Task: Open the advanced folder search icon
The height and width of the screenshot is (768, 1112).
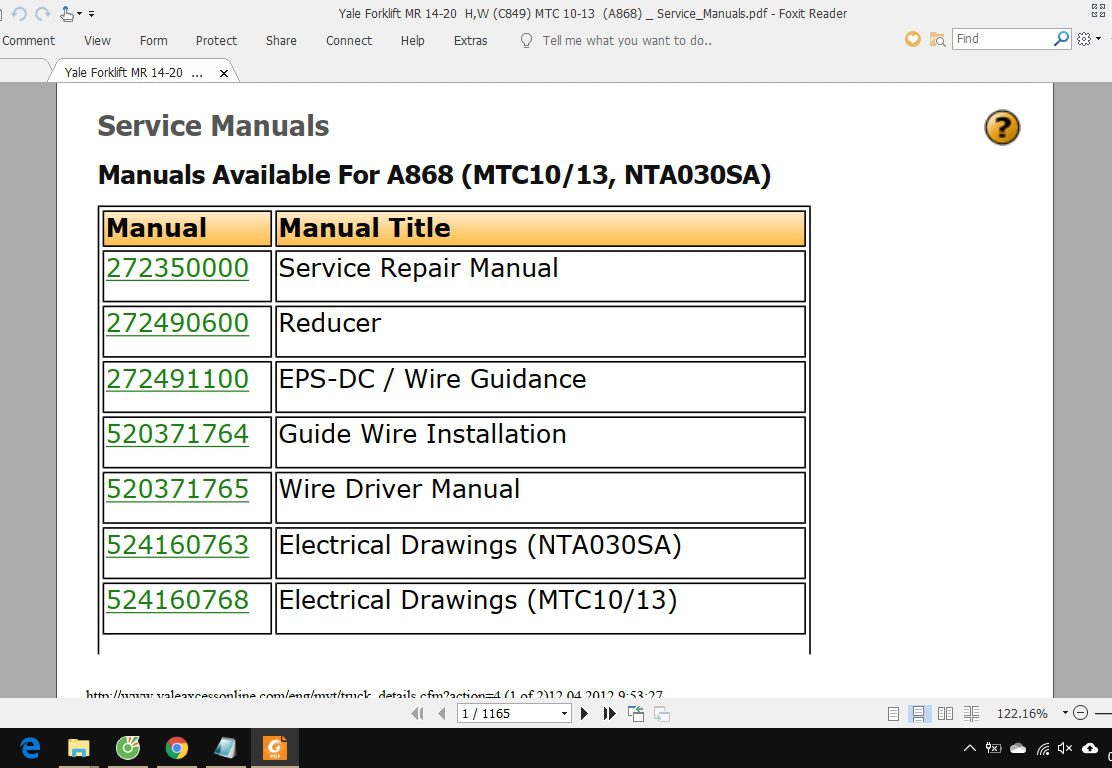Action: pyautogui.click(x=938, y=40)
